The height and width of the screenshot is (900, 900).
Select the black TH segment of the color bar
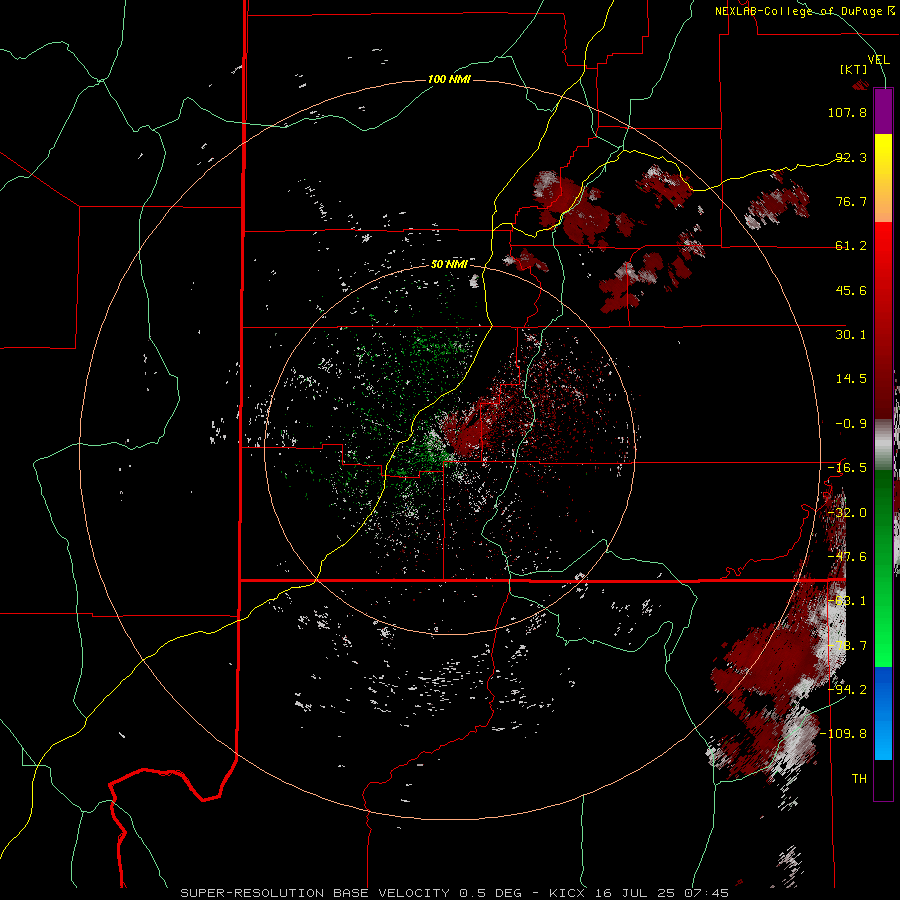[x=883, y=779]
